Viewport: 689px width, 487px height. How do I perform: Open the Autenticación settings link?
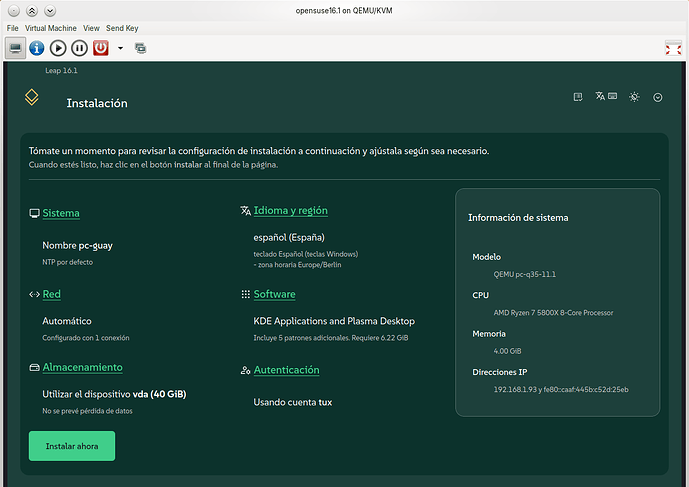pyautogui.click(x=286, y=370)
